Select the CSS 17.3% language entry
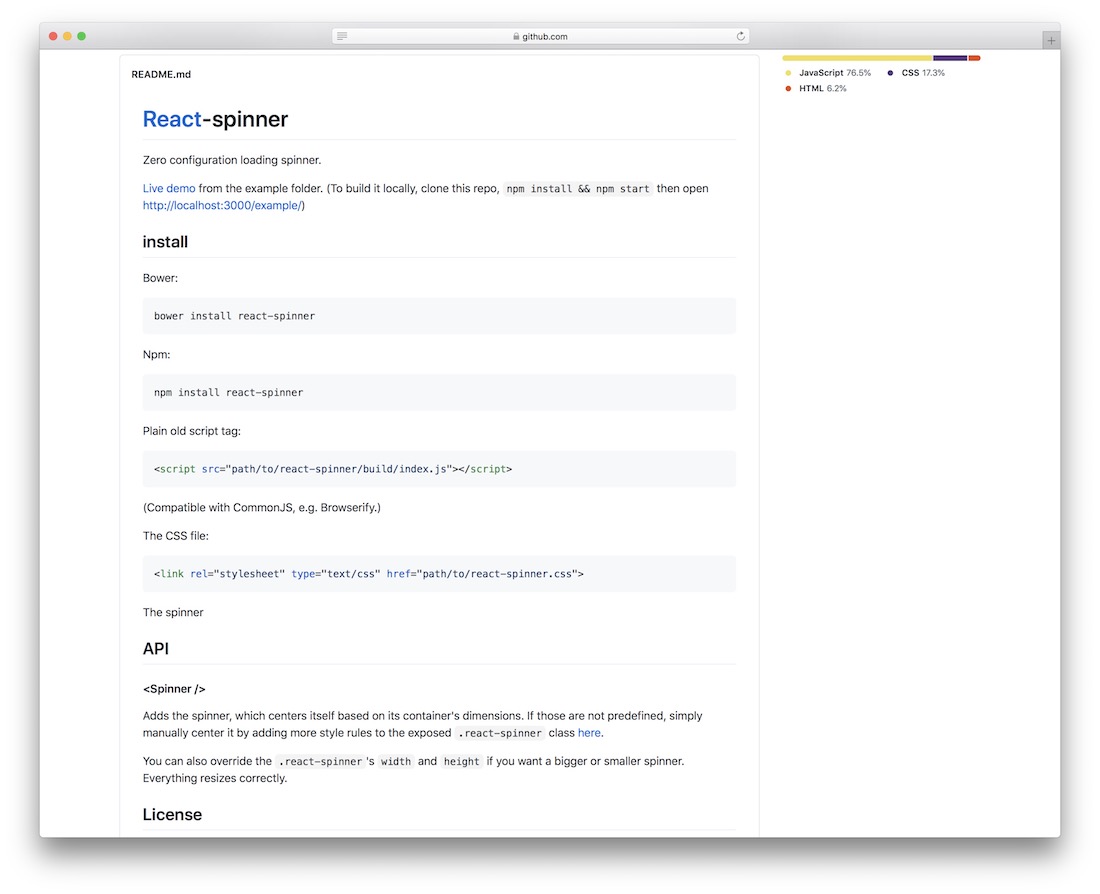 pos(916,73)
